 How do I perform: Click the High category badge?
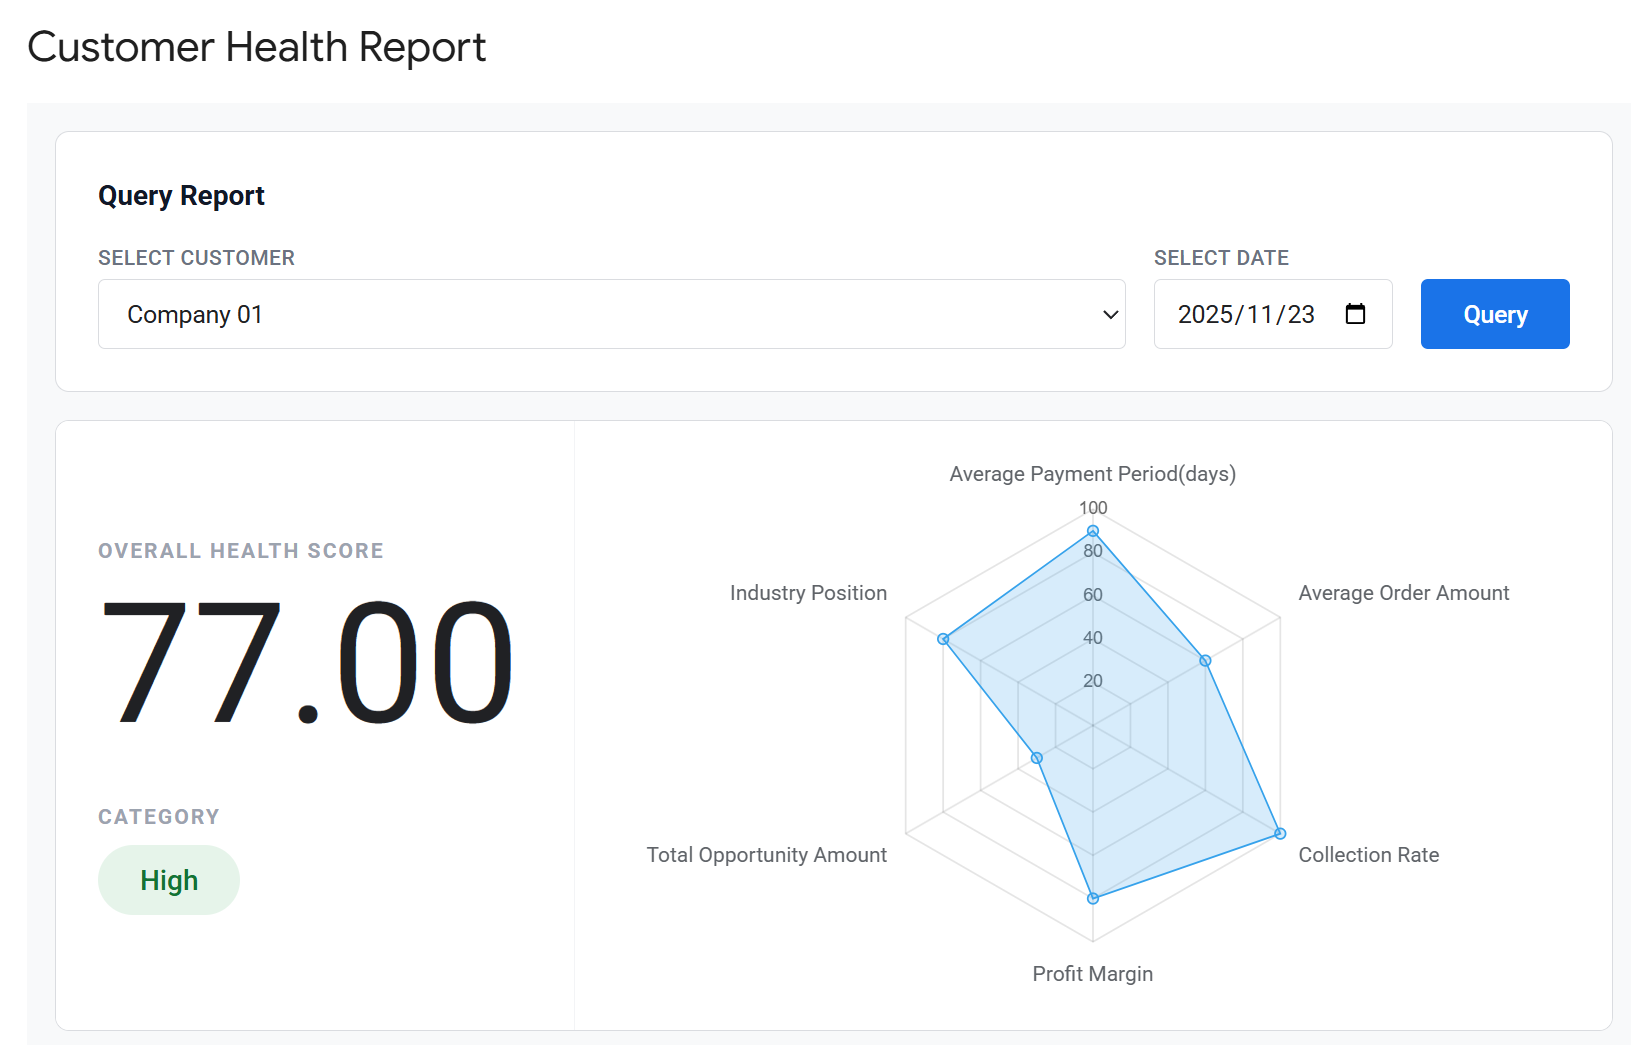click(x=168, y=879)
